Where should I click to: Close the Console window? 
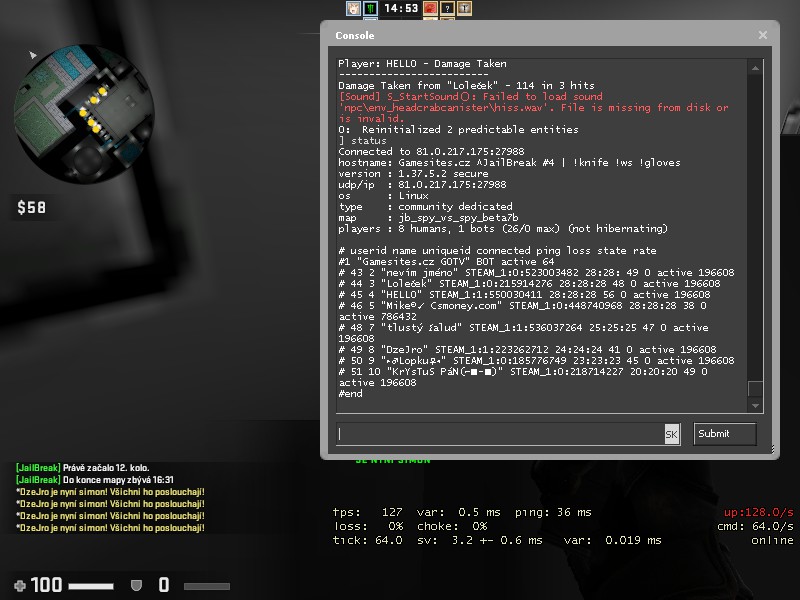coord(763,35)
